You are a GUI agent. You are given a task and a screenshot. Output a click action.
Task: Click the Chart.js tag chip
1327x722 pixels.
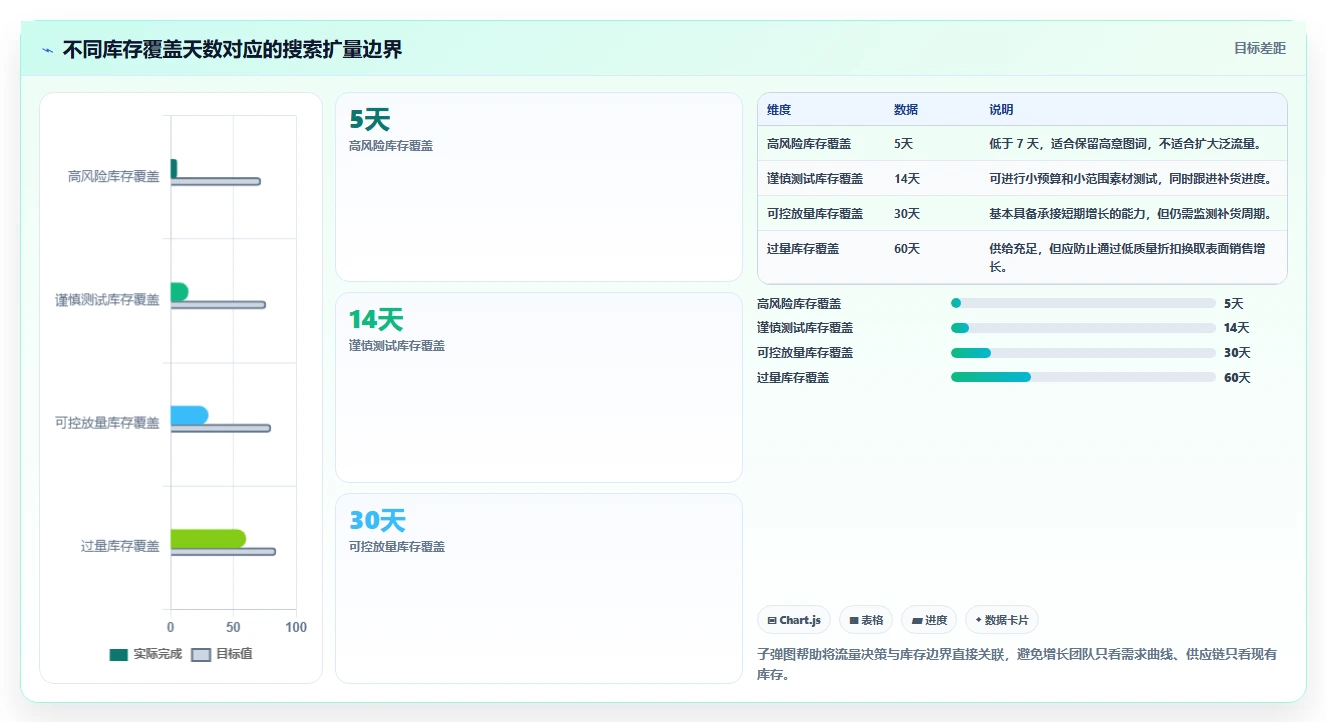click(794, 620)
